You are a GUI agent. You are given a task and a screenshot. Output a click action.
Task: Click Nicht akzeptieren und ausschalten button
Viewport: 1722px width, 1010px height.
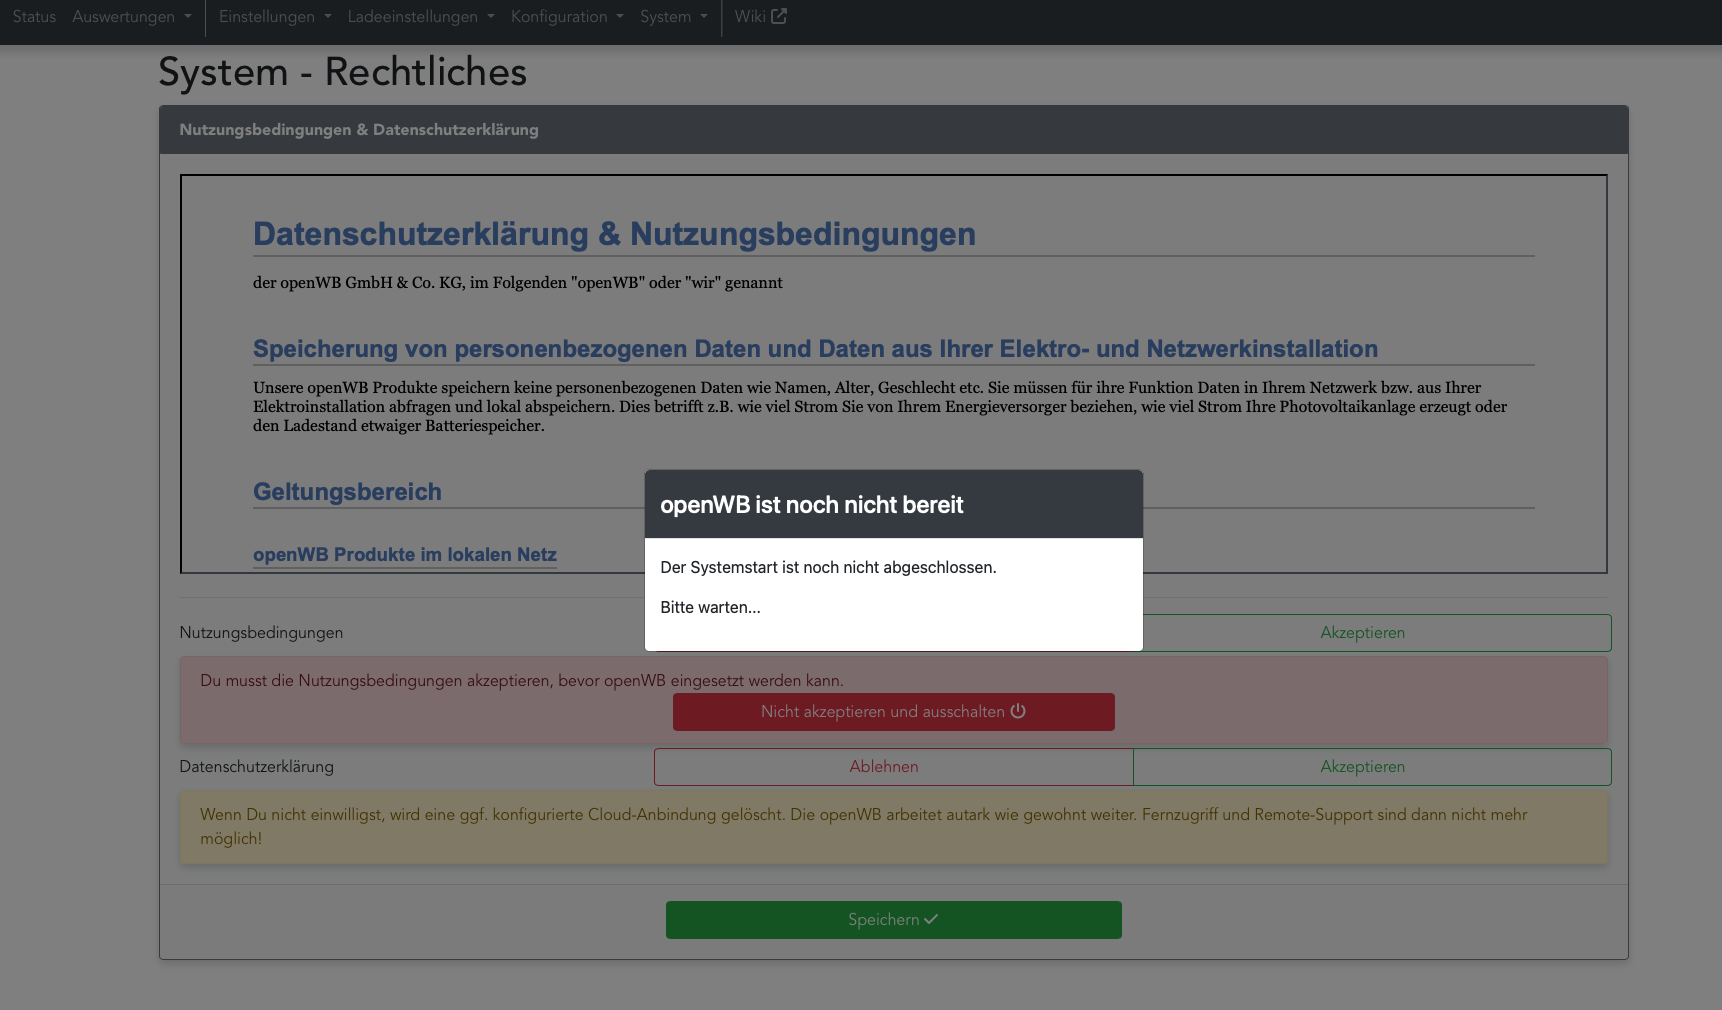click(x=894, y=712)
